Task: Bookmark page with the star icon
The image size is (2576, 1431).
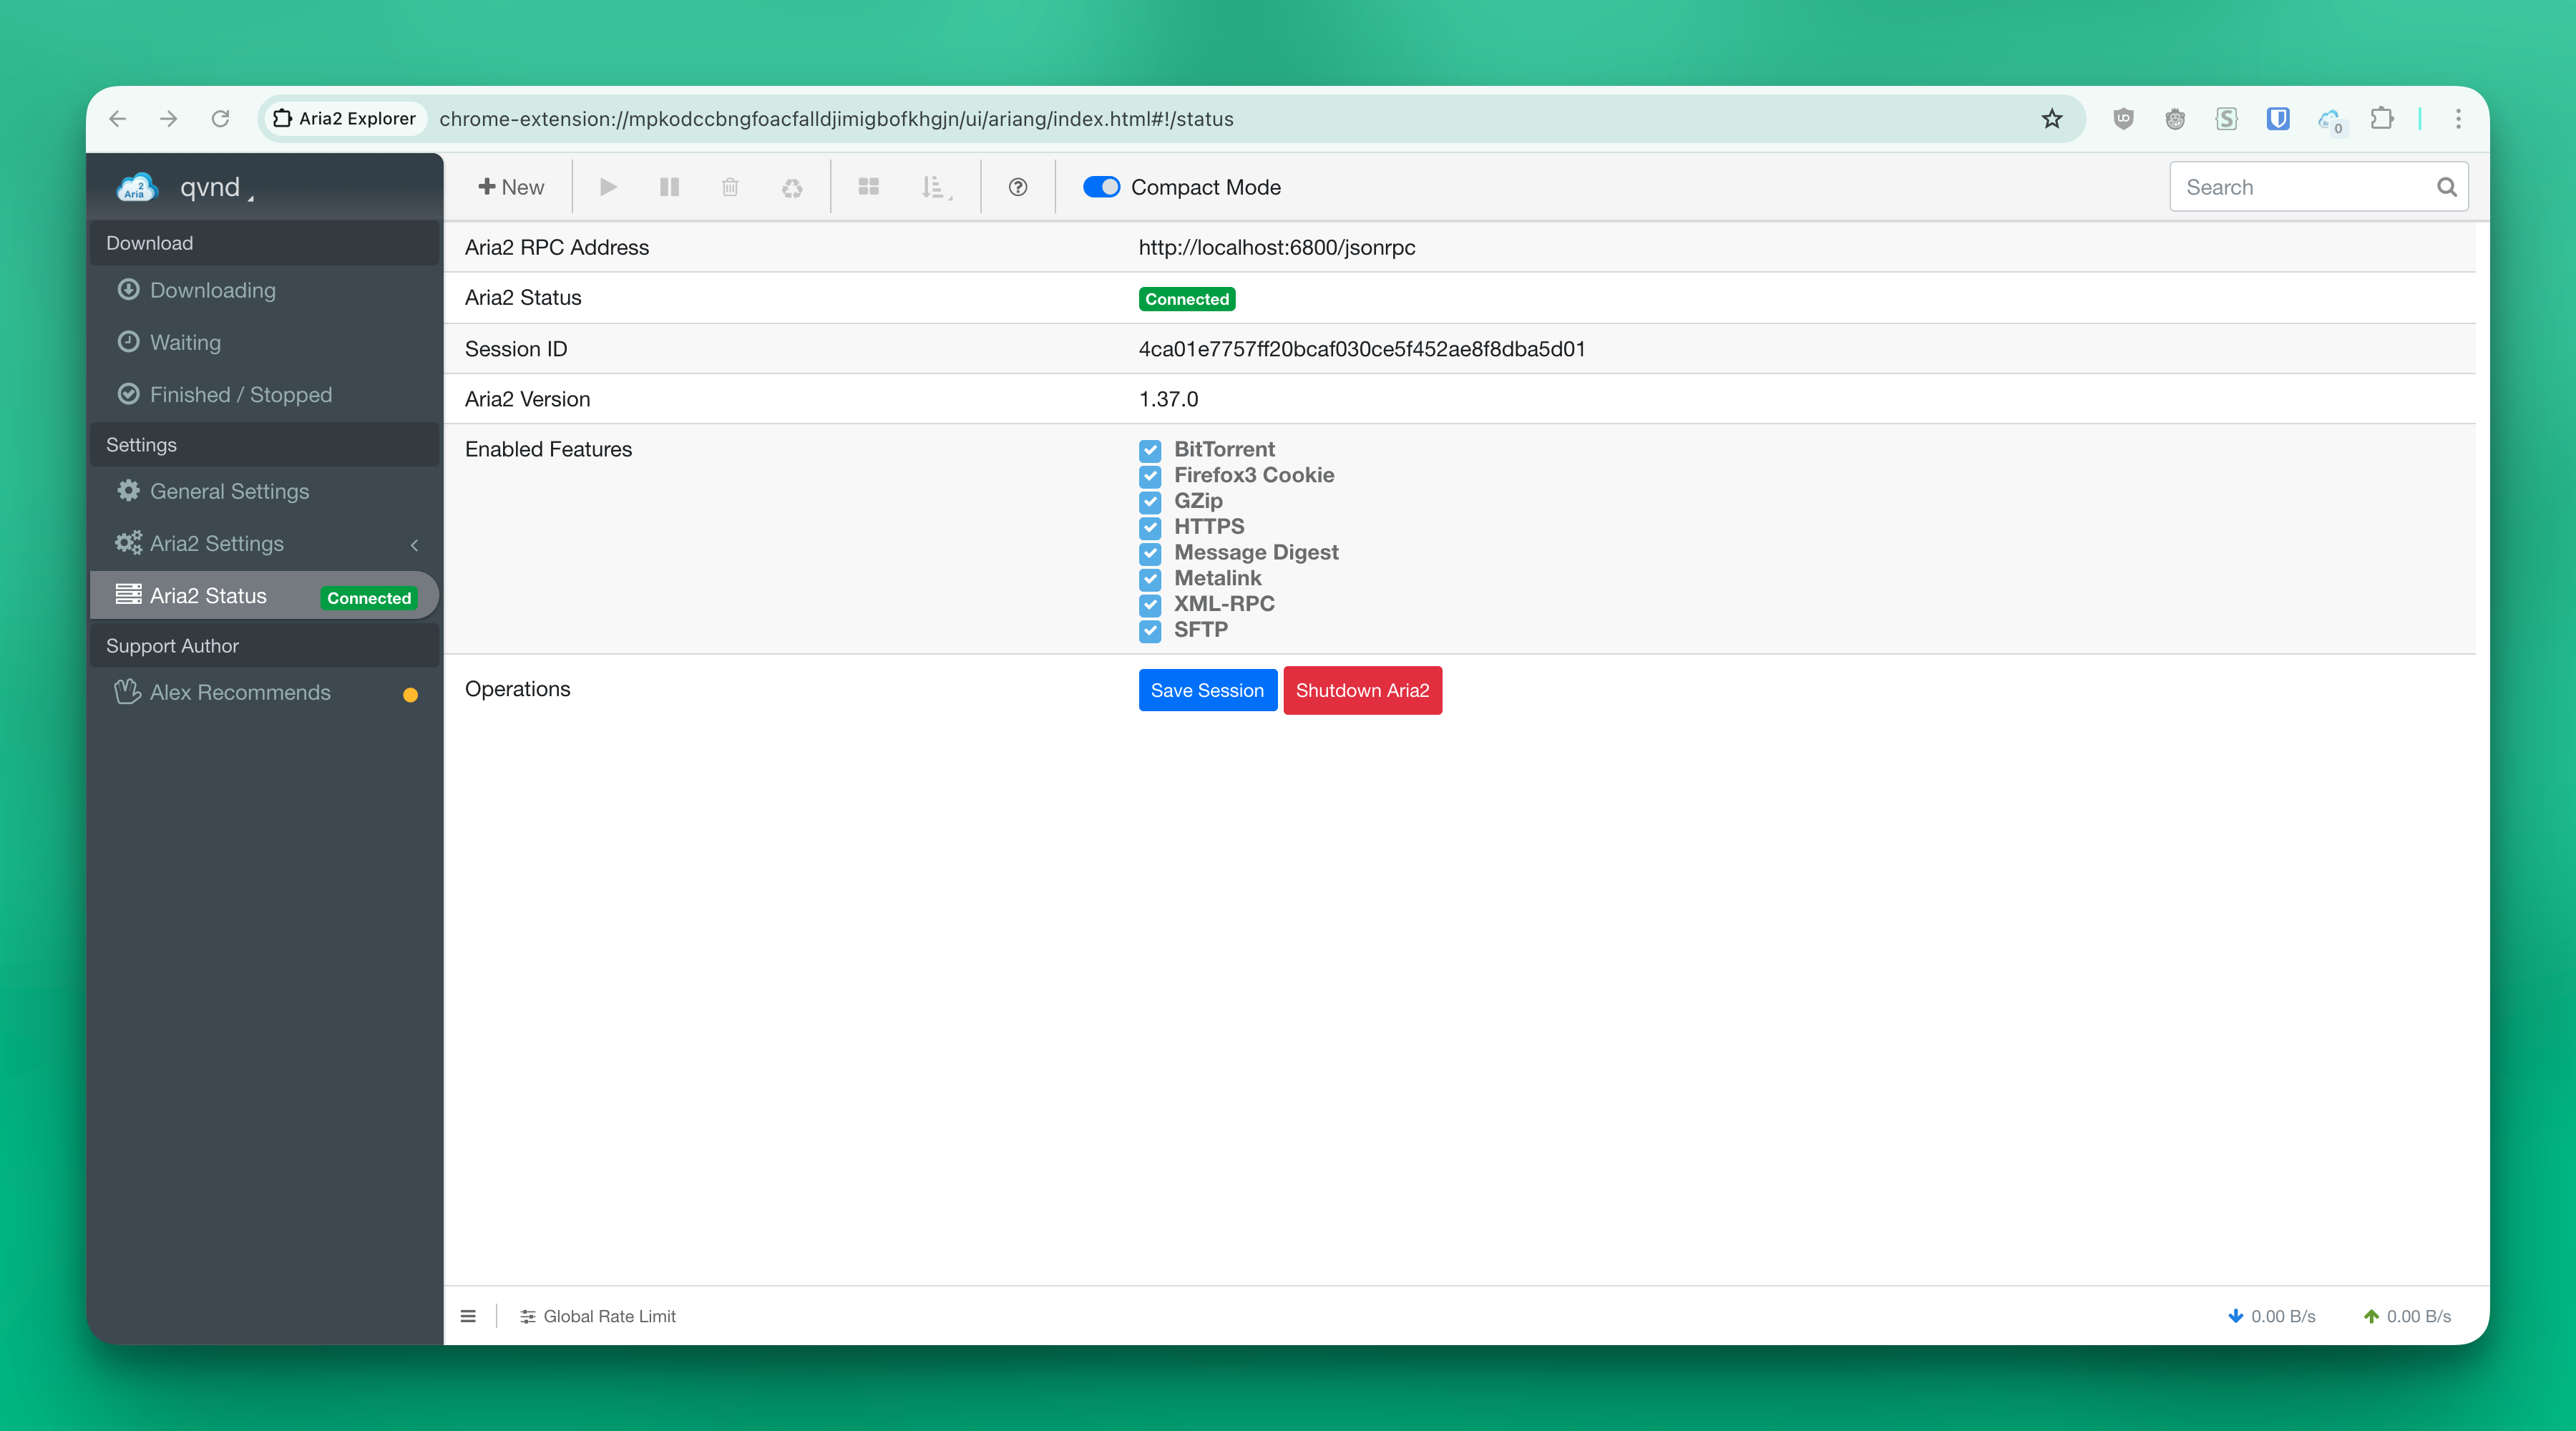Action: [2051, 119]
